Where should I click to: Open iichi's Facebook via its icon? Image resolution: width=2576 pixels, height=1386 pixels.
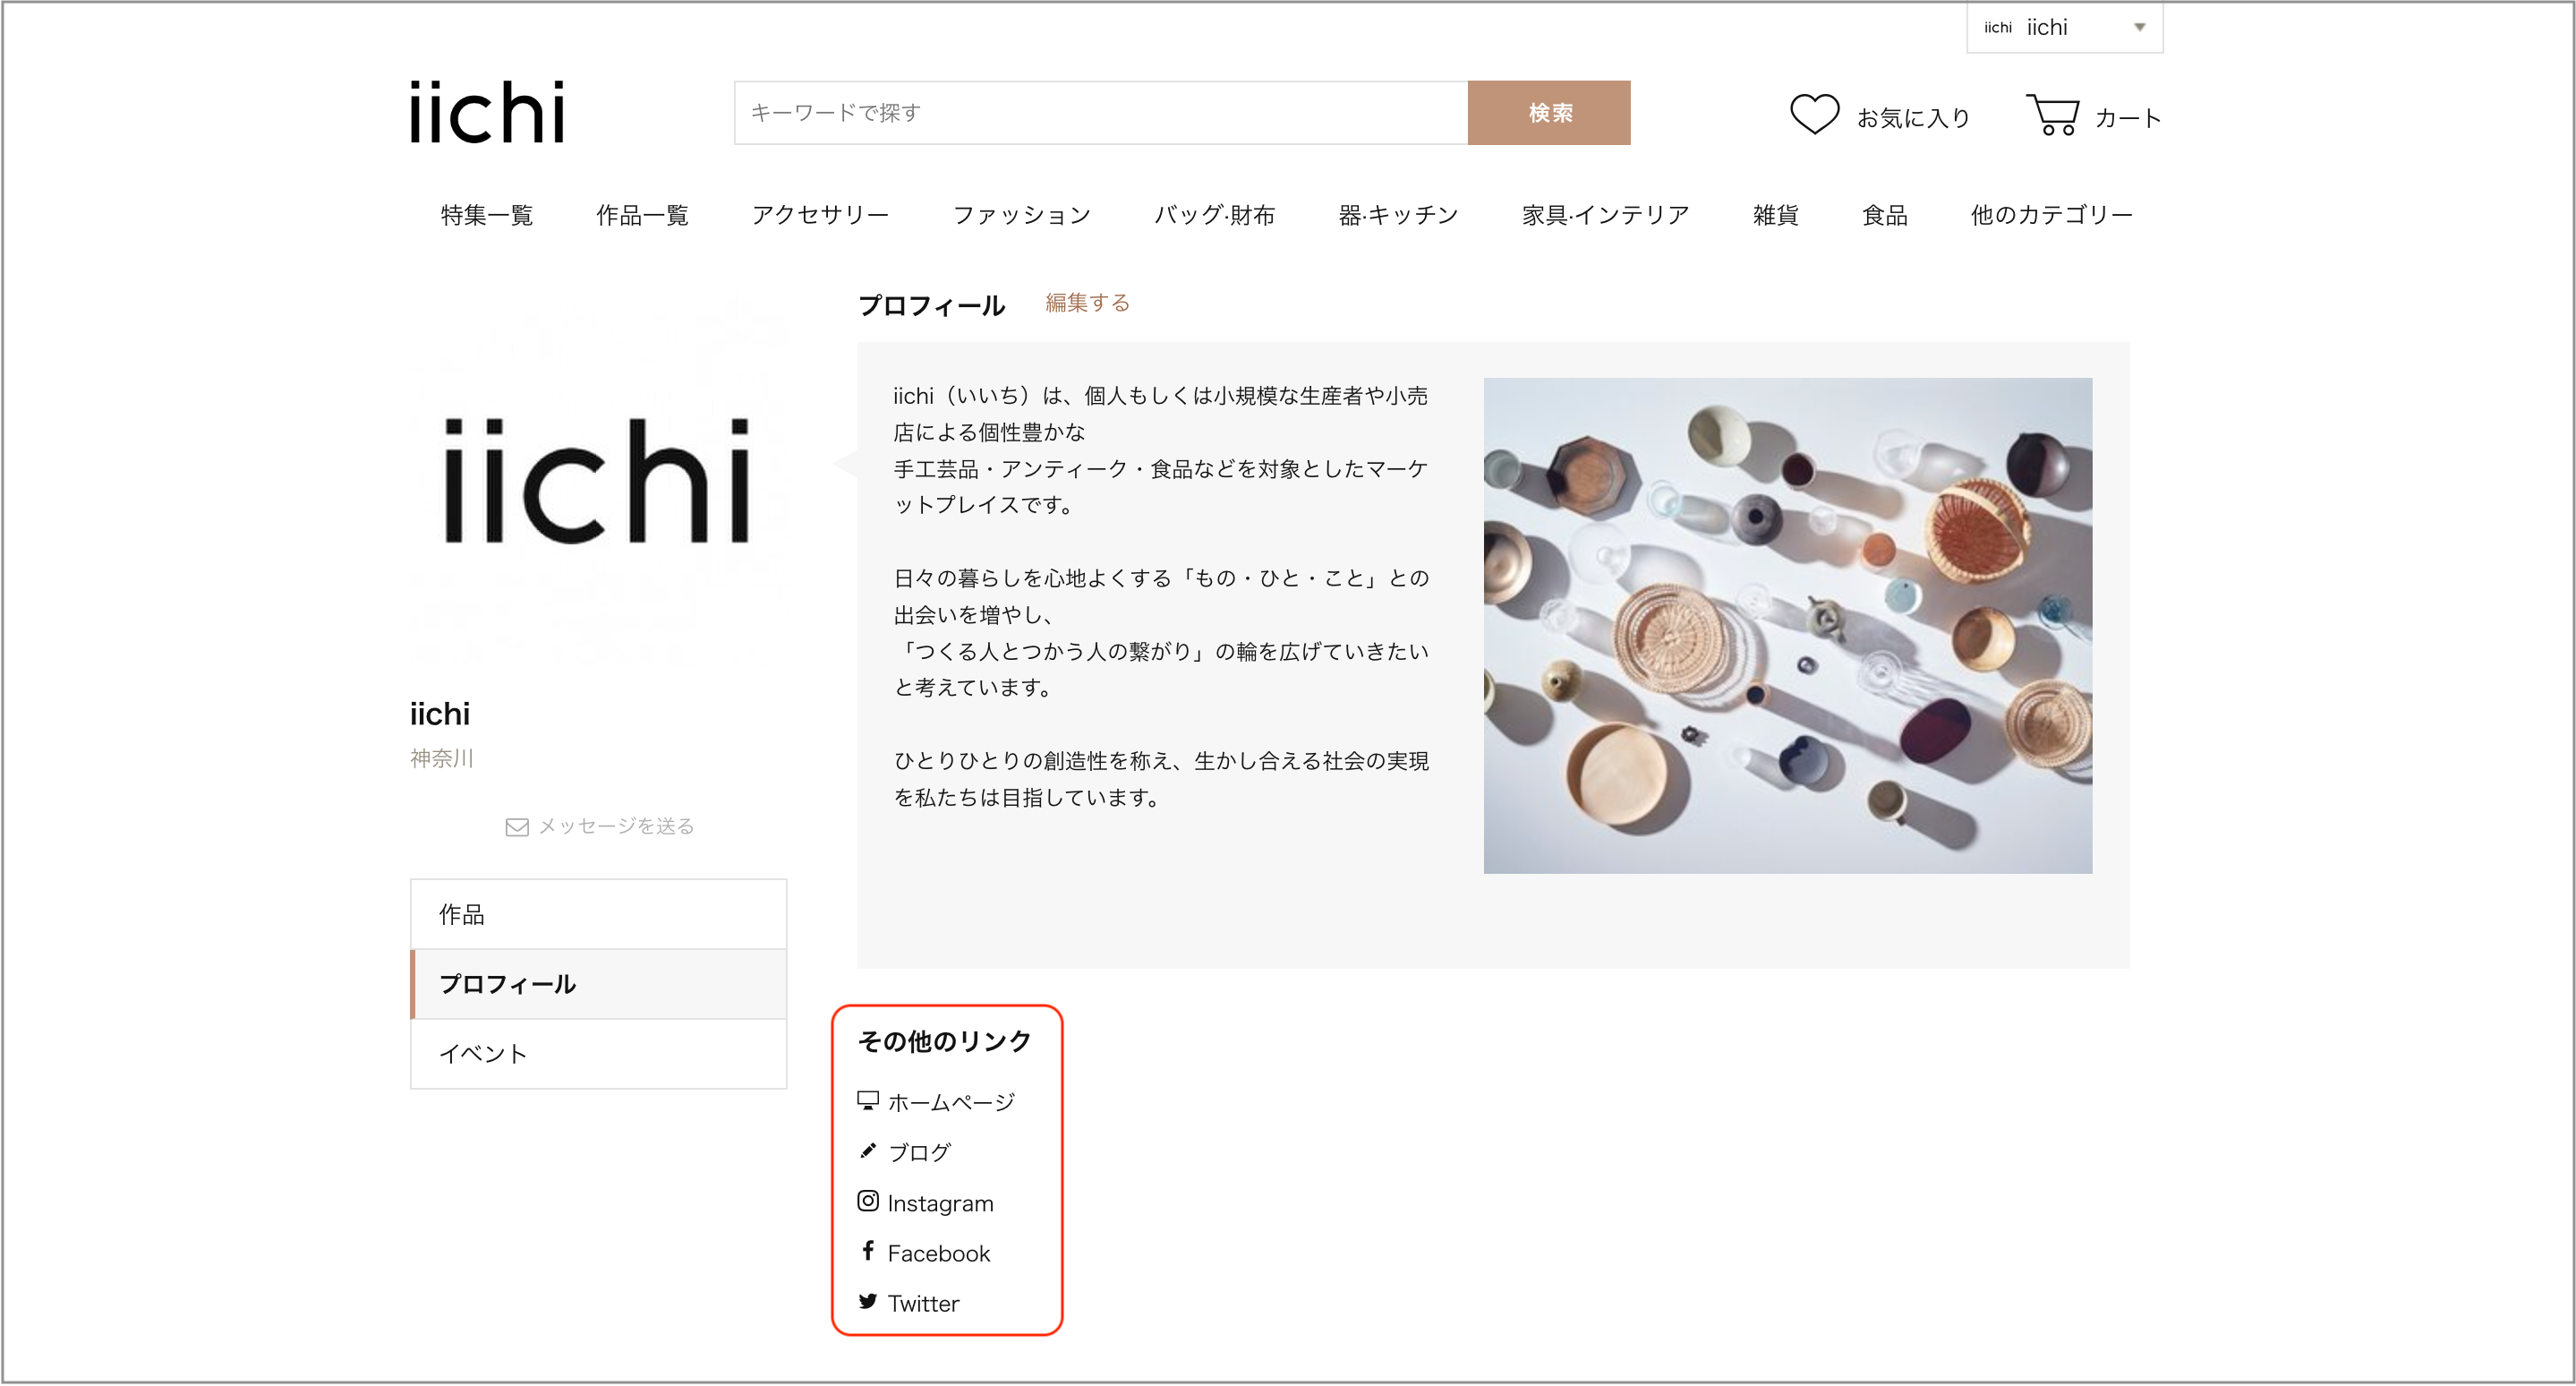point(867,1250)
